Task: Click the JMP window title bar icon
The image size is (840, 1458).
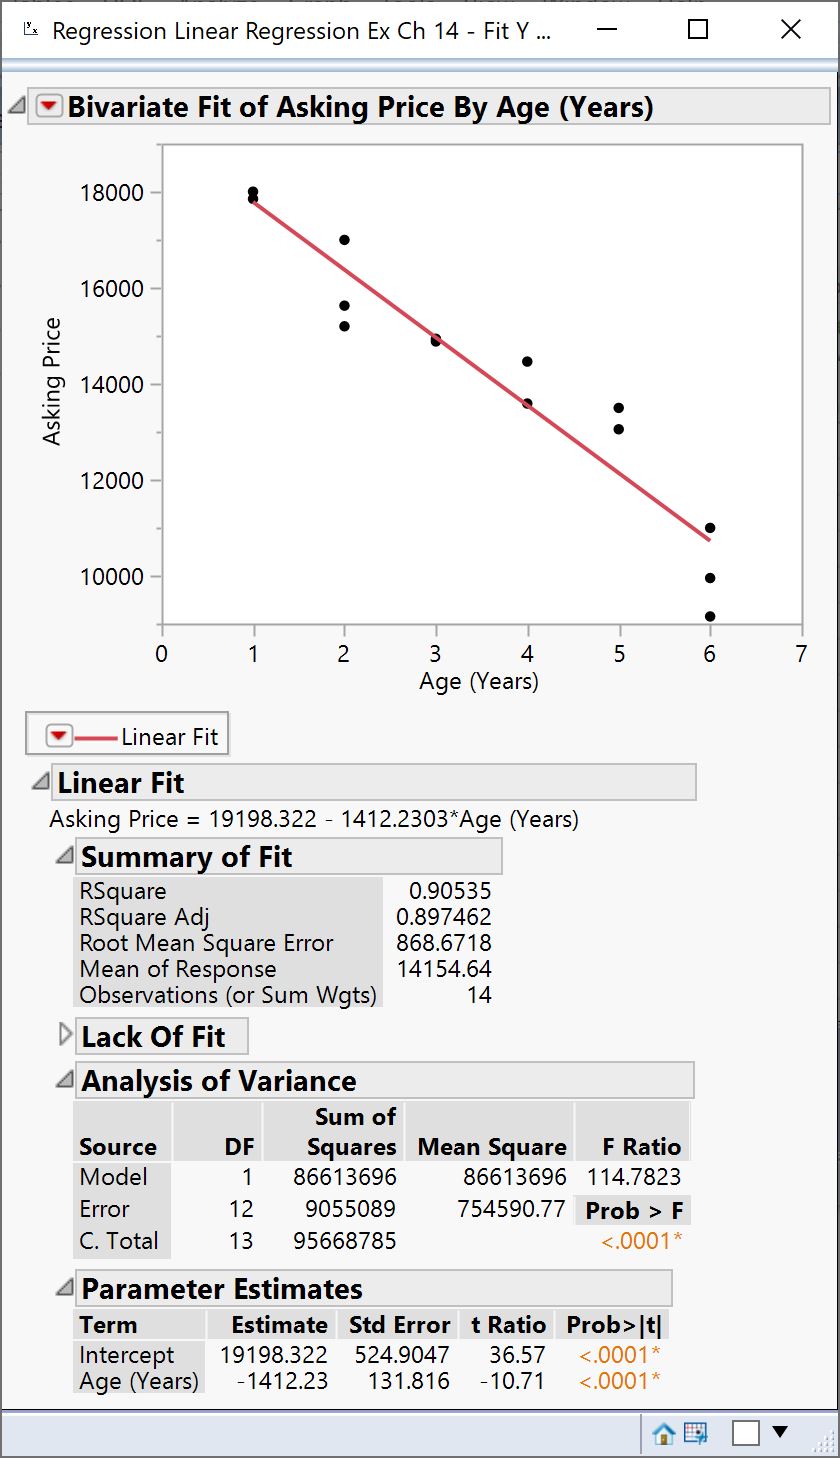Action: (x=29, y=29)
